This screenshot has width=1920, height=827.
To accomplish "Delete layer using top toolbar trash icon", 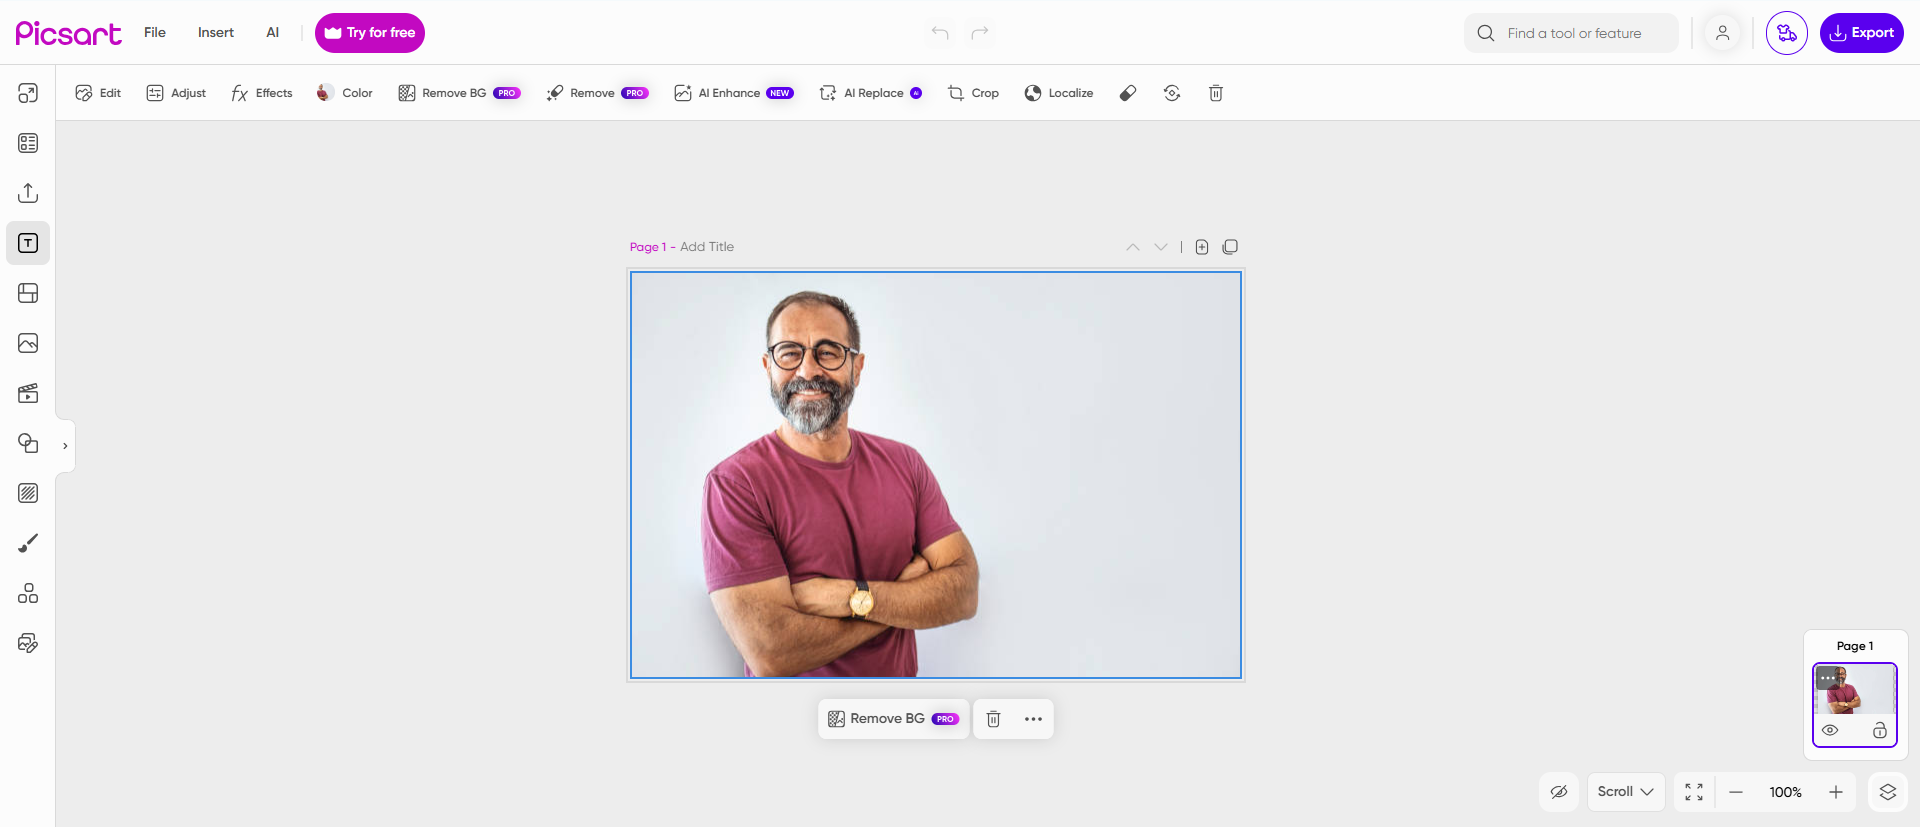I will click(x=1216, y=93).
